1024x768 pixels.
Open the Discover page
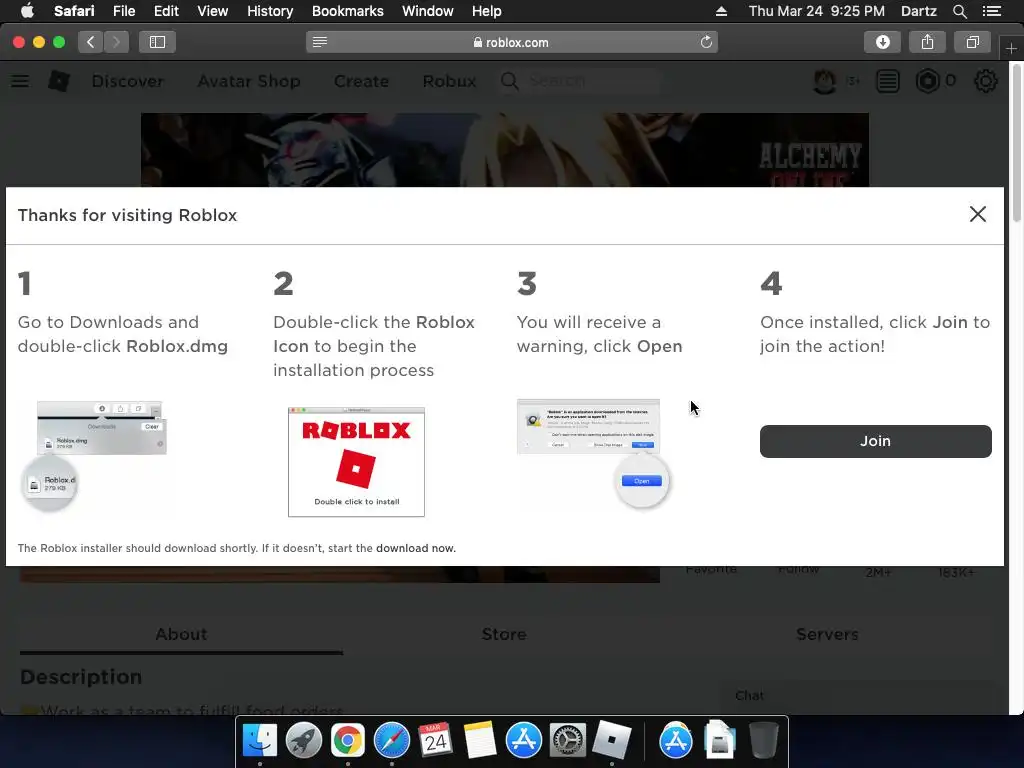click(127, 81)
